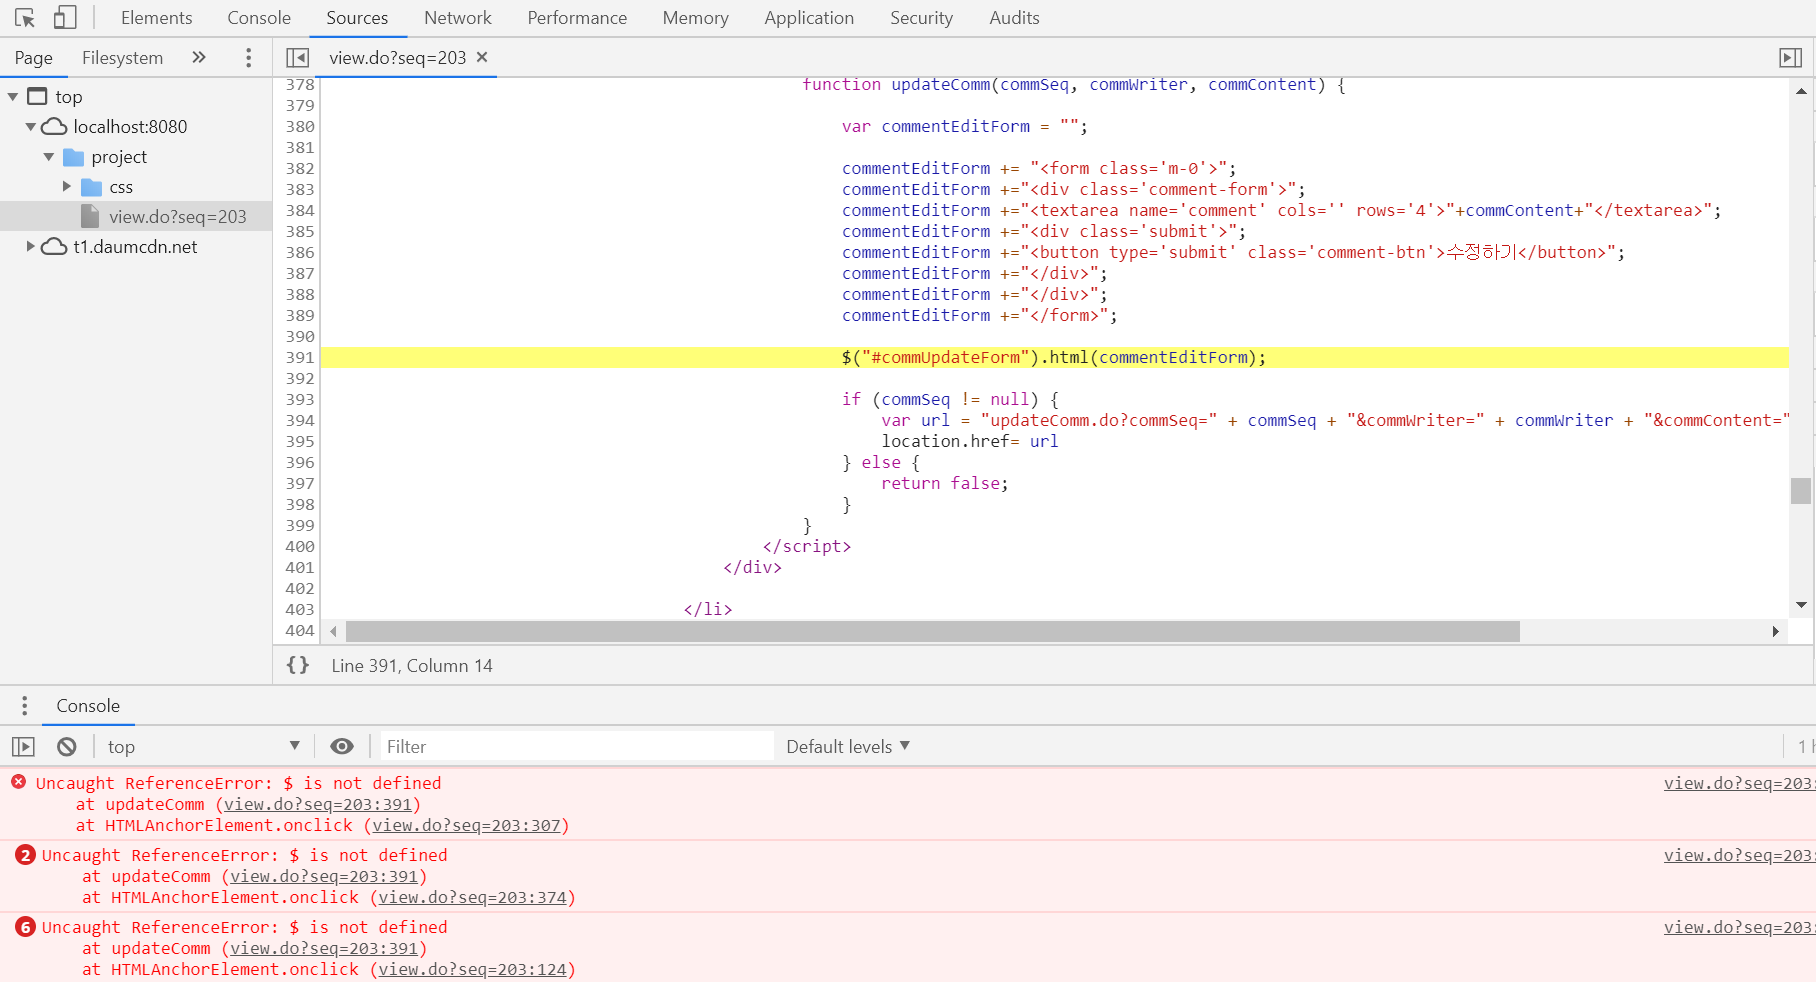The height and width of the screenshot is (982, 1816).
Task: Close the view.do?seq=203 file tab
Action: (x=482, y=57)
